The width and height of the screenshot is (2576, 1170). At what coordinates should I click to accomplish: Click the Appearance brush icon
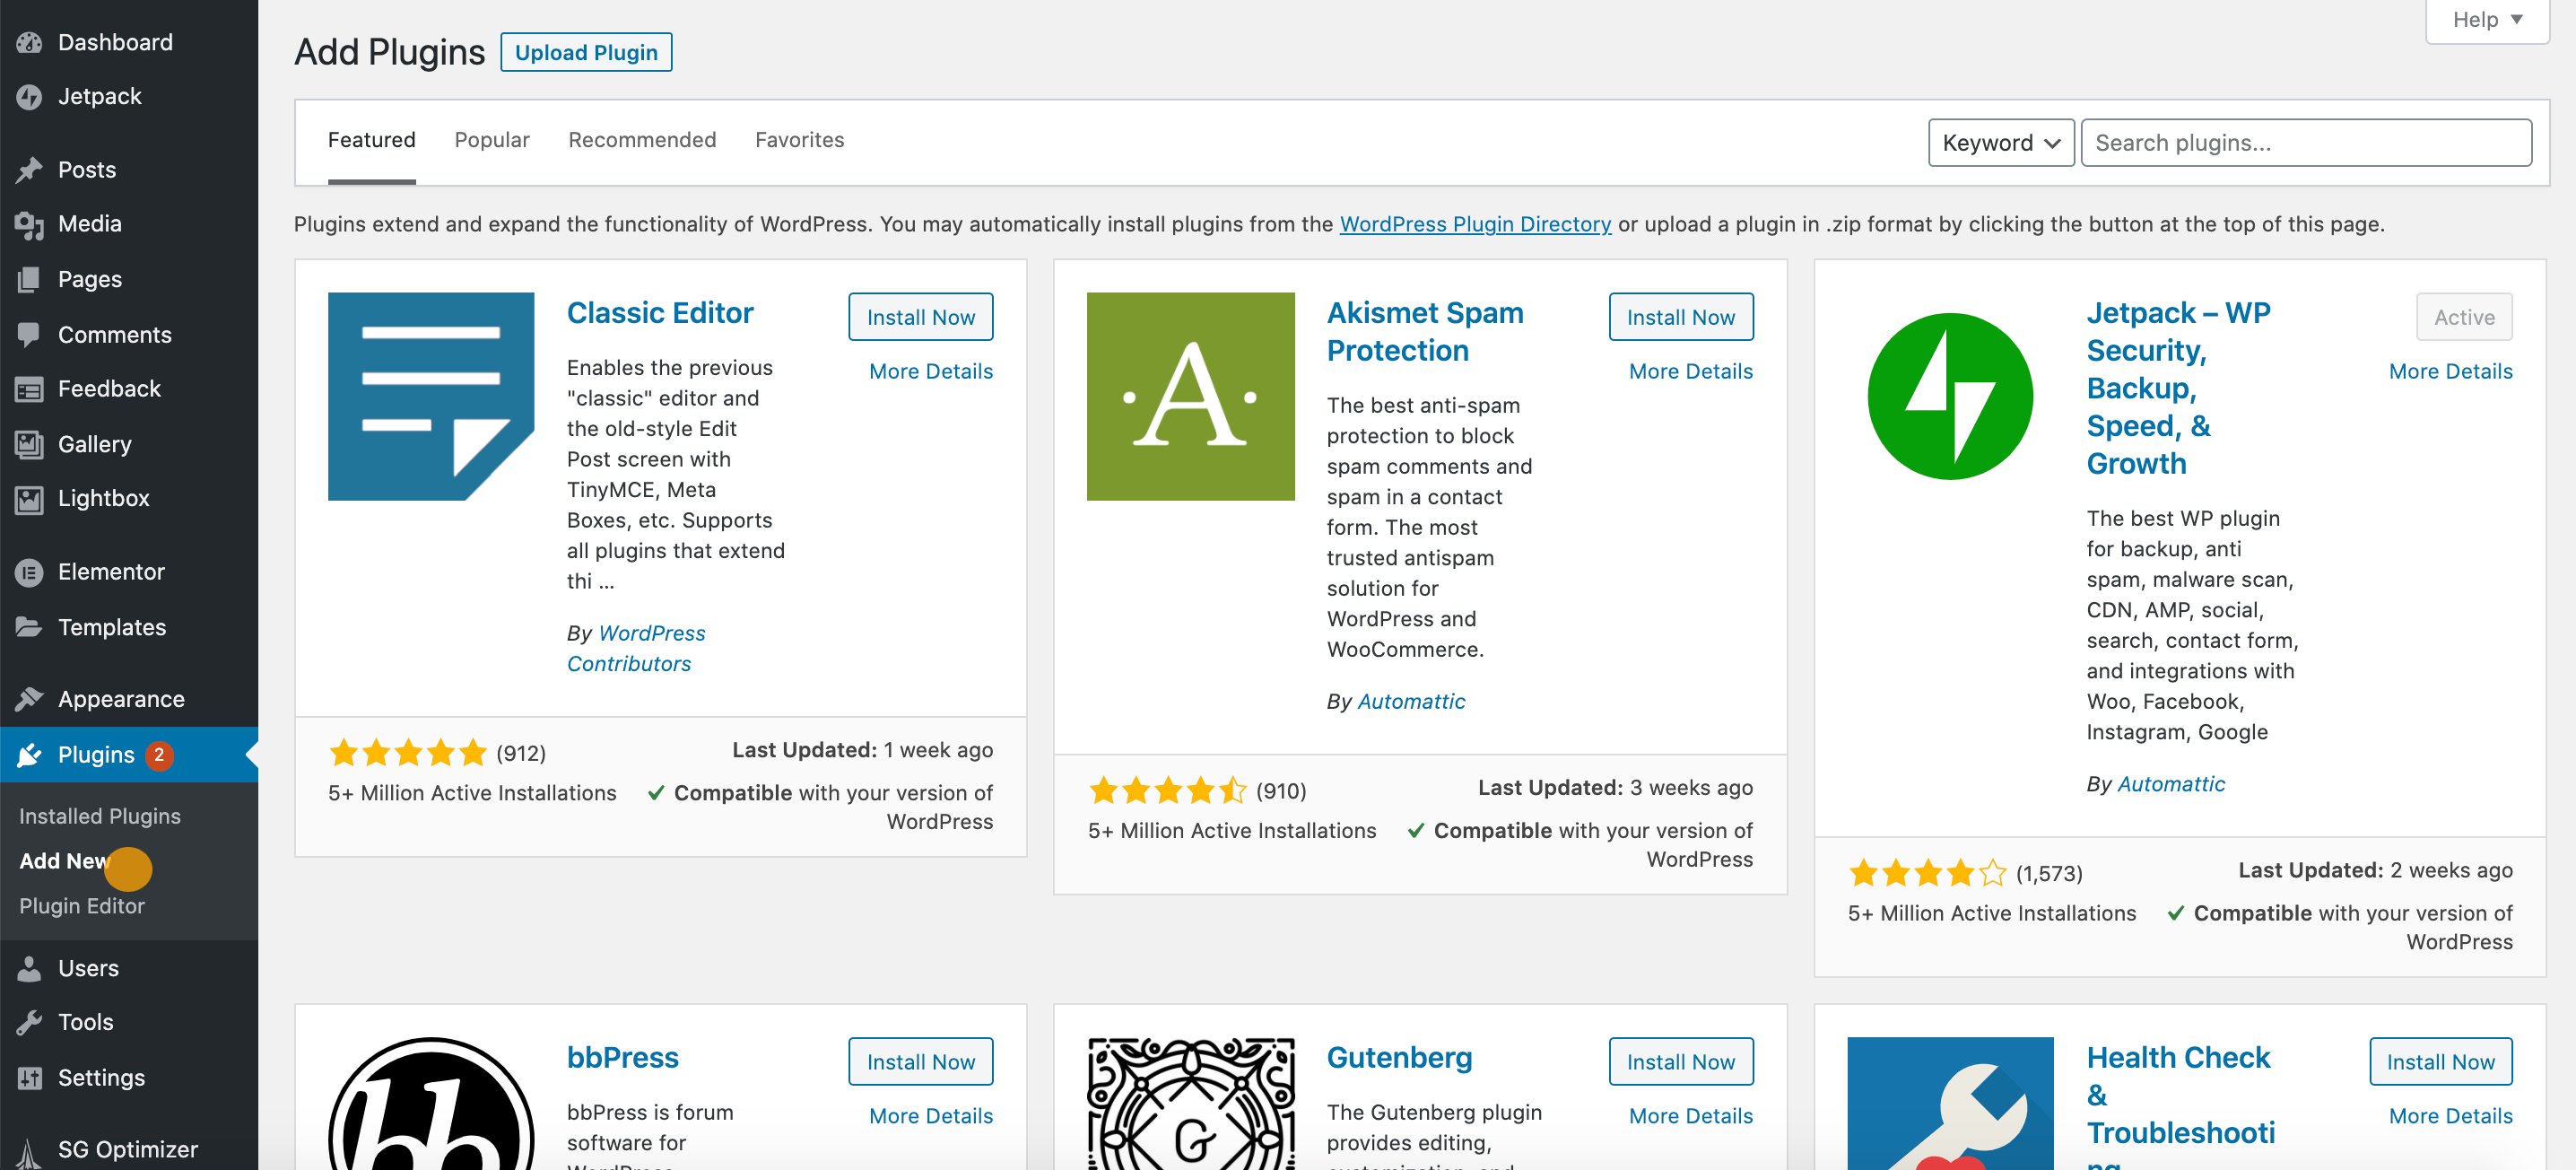point(29,699)
